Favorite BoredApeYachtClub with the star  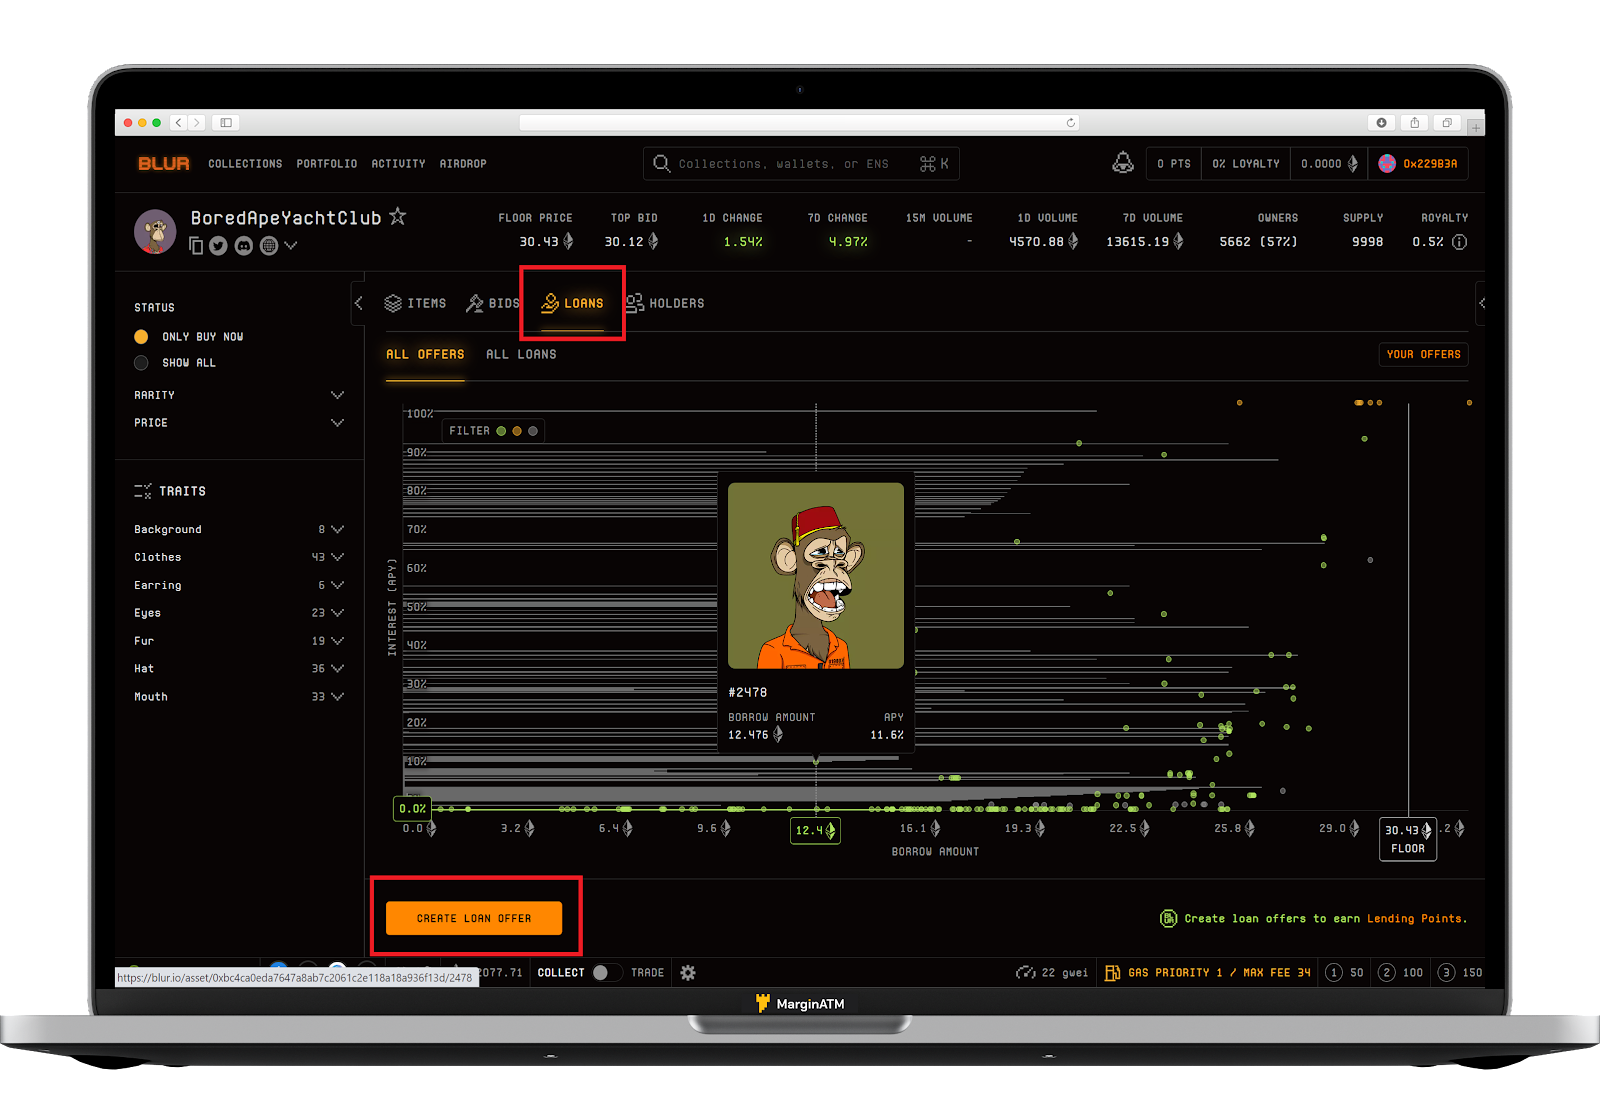tap(397, 216)
